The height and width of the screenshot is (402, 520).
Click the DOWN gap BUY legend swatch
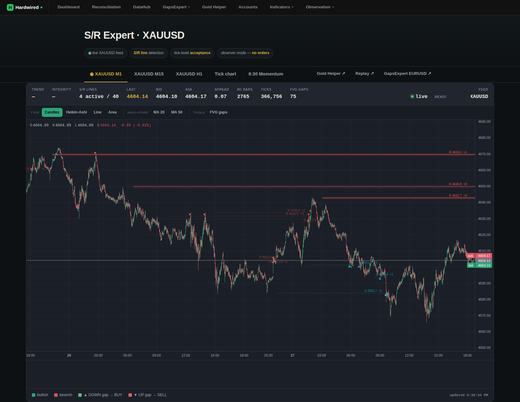click(x=80, y=395)
